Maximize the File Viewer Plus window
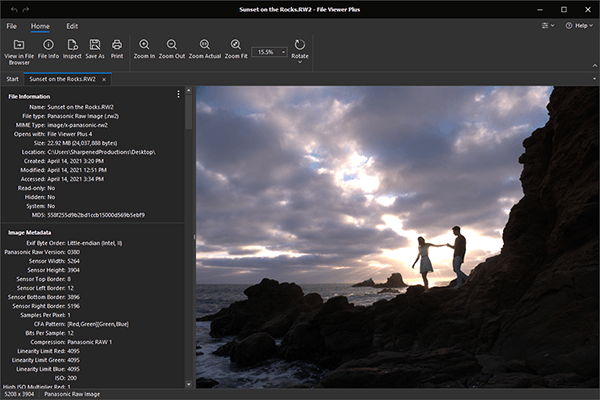 (564, 10)
